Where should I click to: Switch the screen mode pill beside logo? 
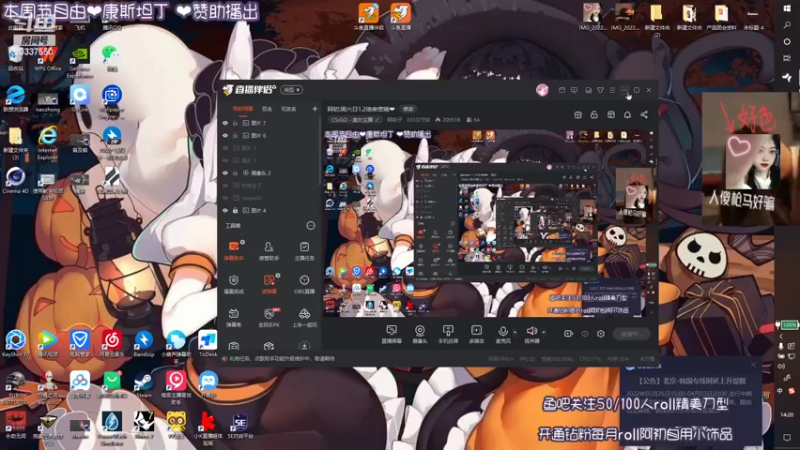(291, 90)
